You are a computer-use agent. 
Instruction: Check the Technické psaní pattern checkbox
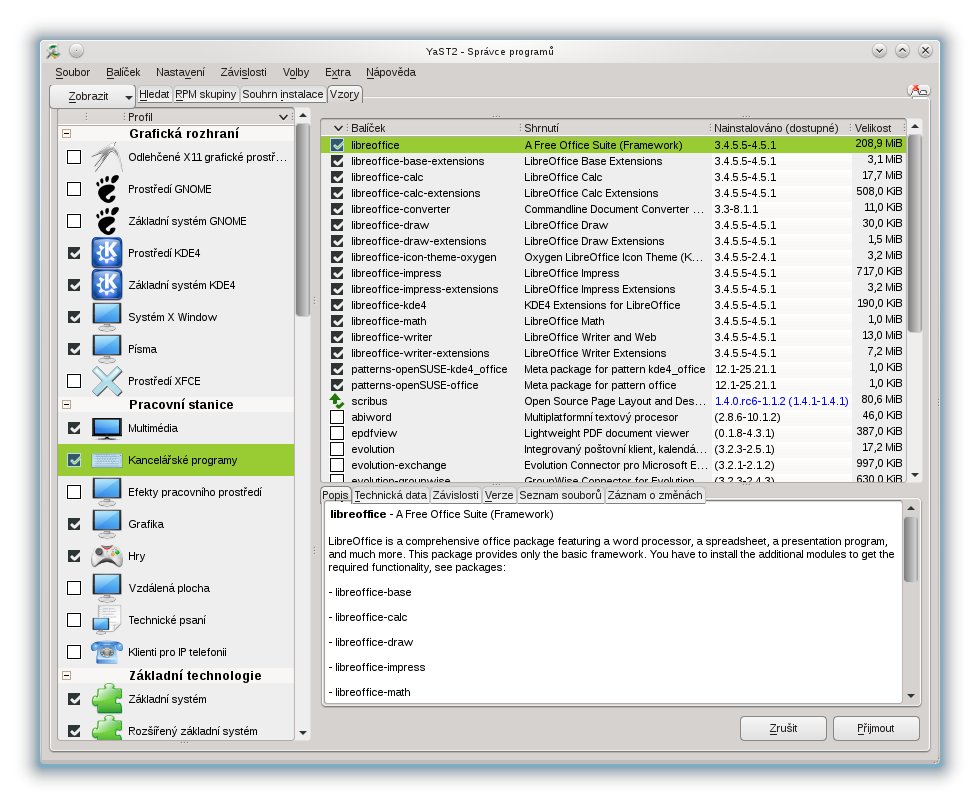(74, 620)
